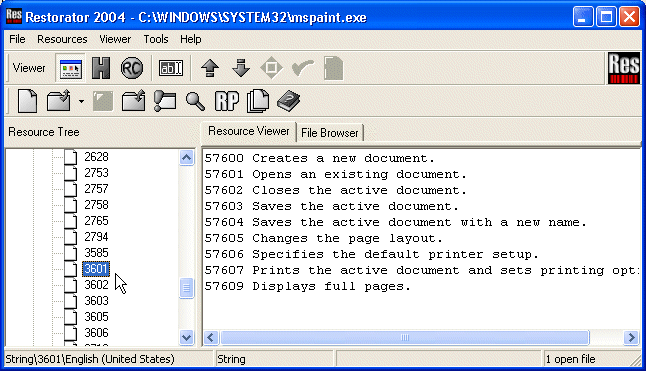Screen dimensions: 646x371
Task: Open the File menu
Action: [x=17, y=39]
